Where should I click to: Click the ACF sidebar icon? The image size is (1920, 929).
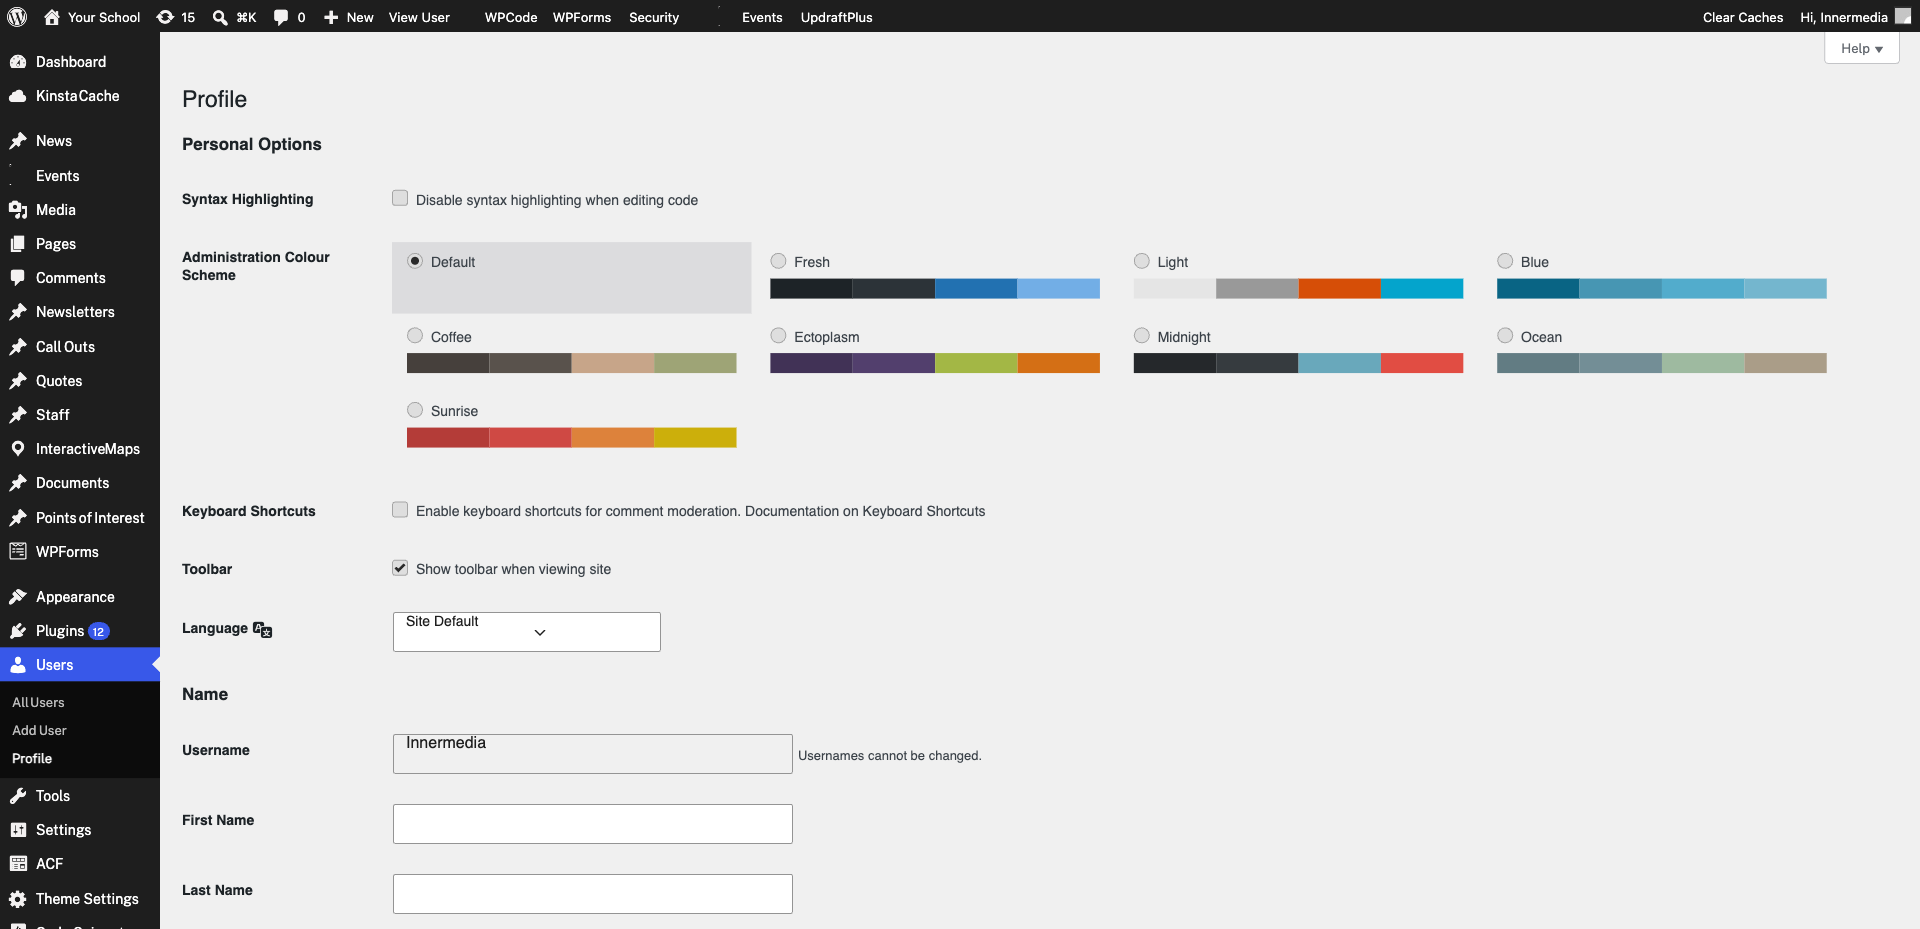point(18,864)
